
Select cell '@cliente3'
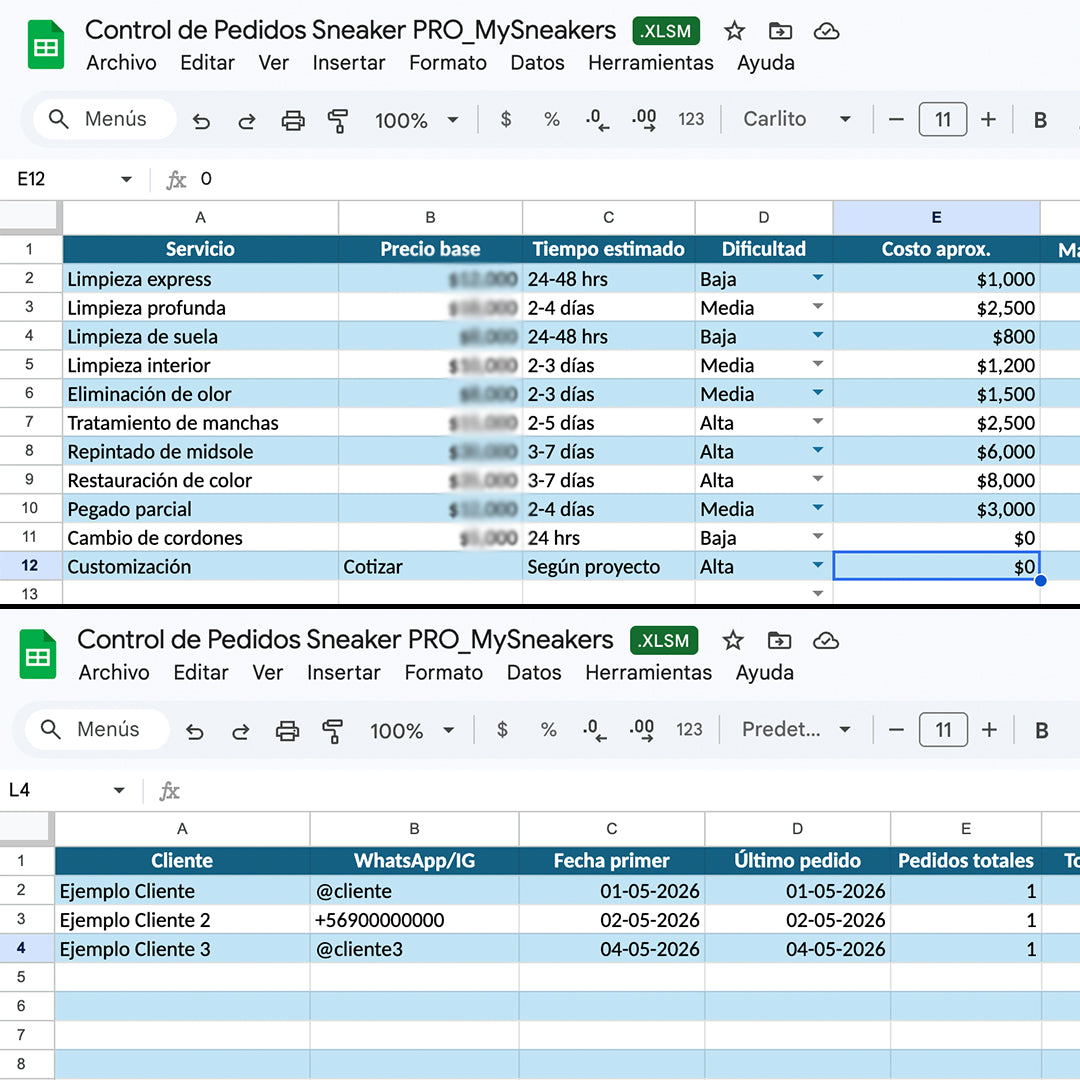pos(414,949)
